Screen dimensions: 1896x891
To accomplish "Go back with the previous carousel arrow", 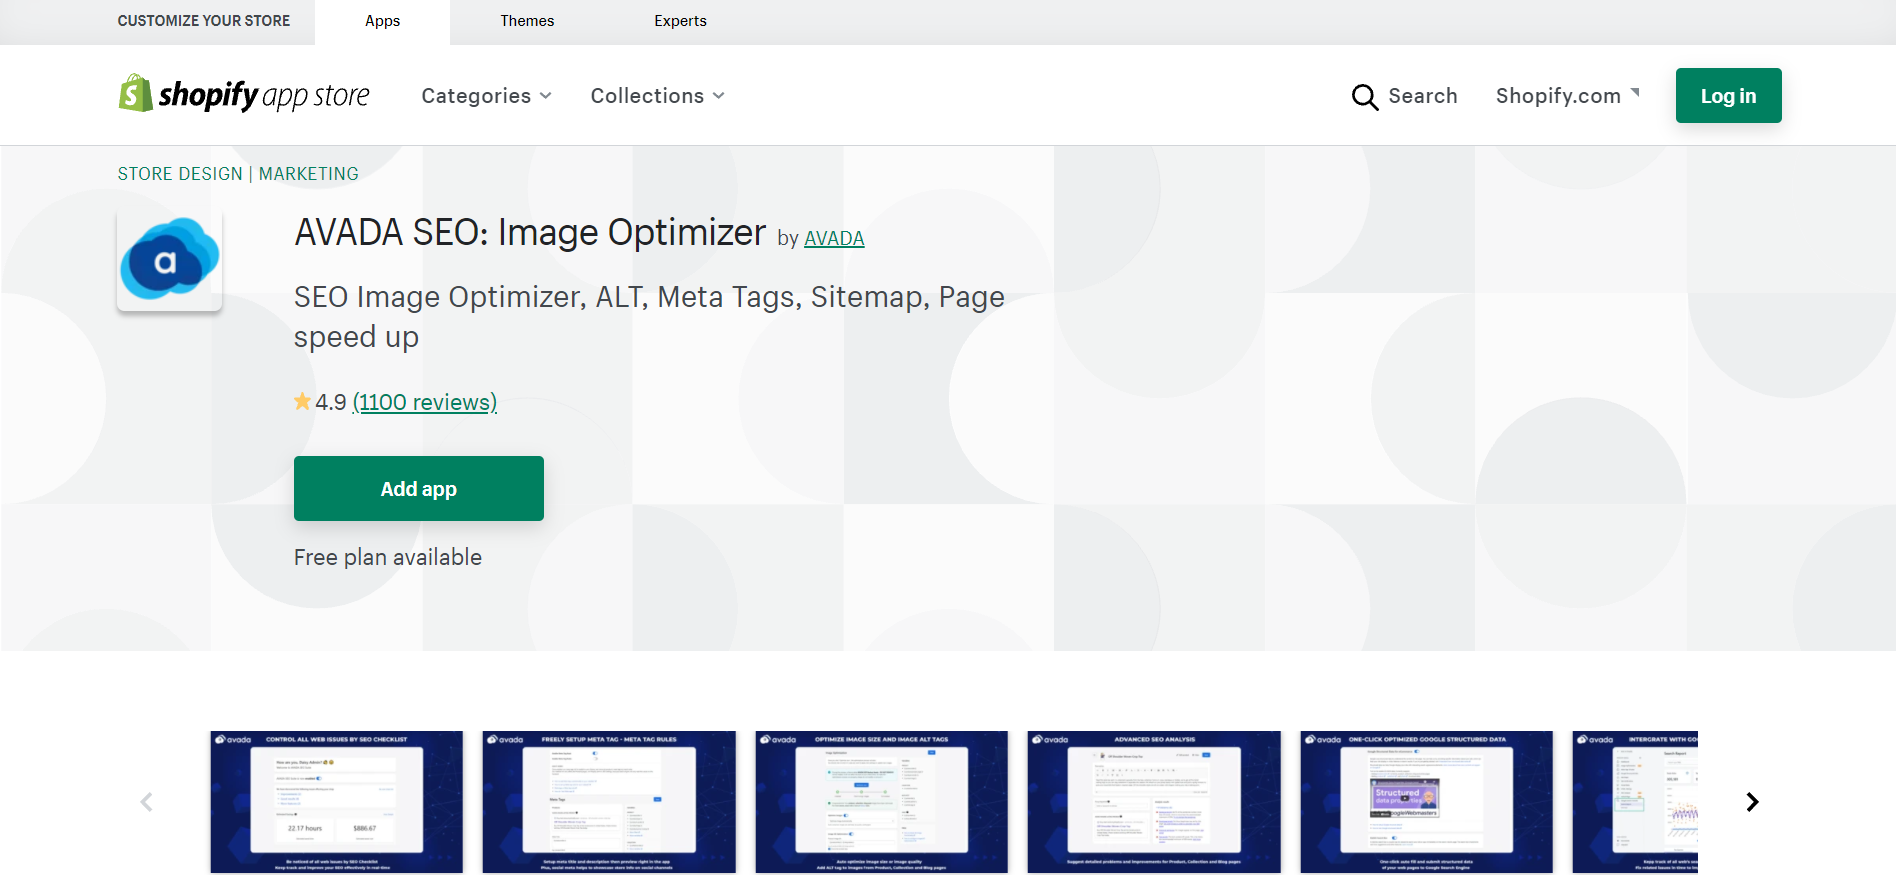I will coord(147,802).
